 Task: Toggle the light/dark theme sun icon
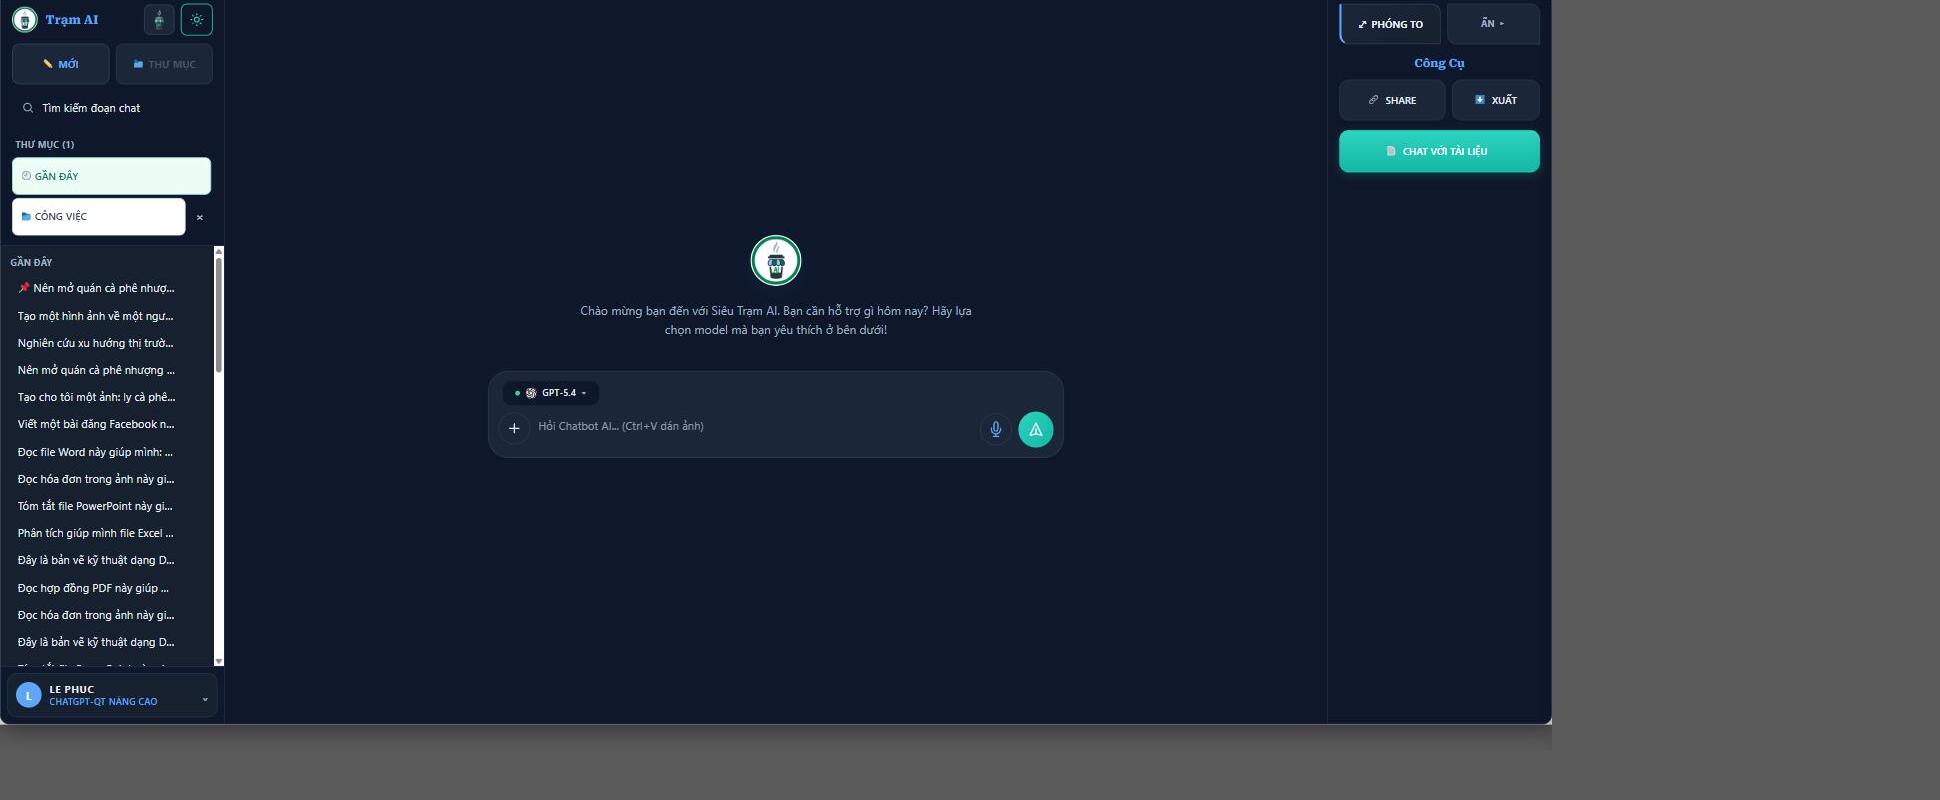(196, 20)
